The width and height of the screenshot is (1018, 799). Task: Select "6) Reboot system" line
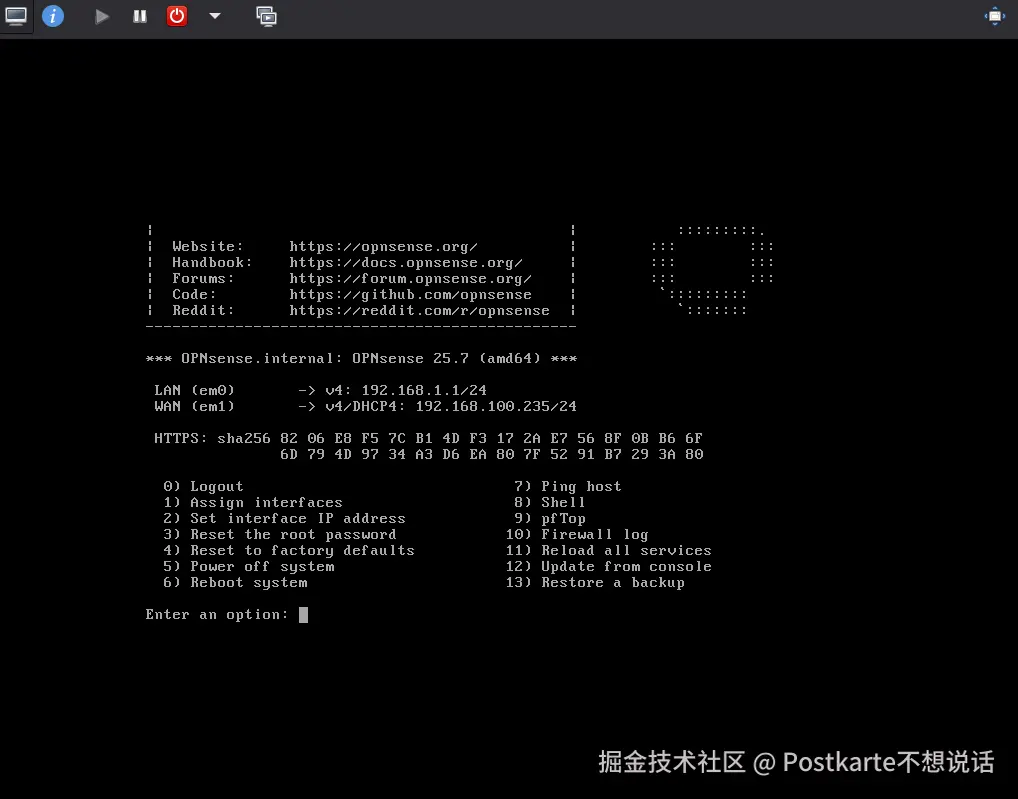235,582
